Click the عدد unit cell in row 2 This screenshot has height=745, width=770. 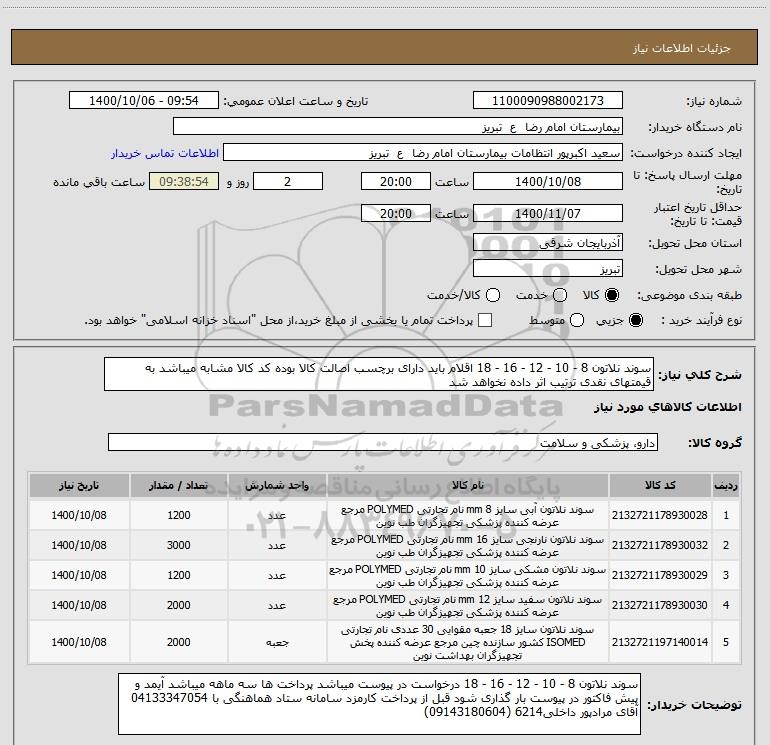(277, 546)
